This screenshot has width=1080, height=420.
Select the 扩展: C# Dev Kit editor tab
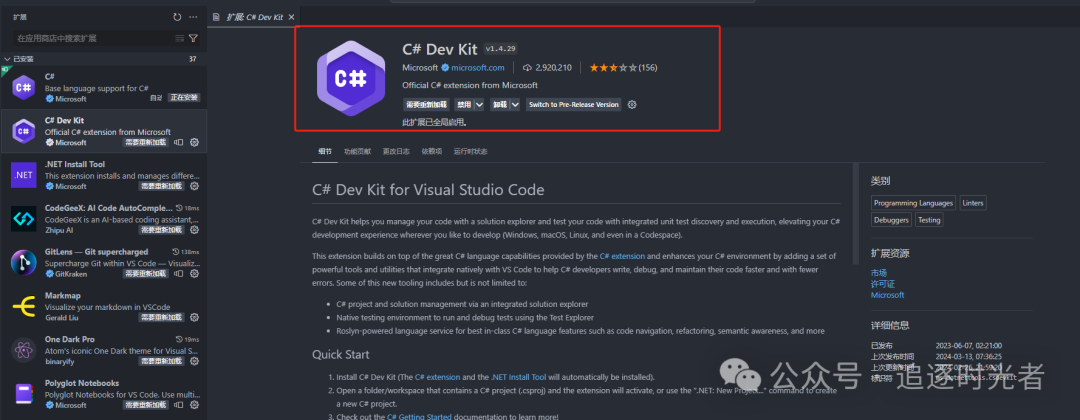pos(255,17)
